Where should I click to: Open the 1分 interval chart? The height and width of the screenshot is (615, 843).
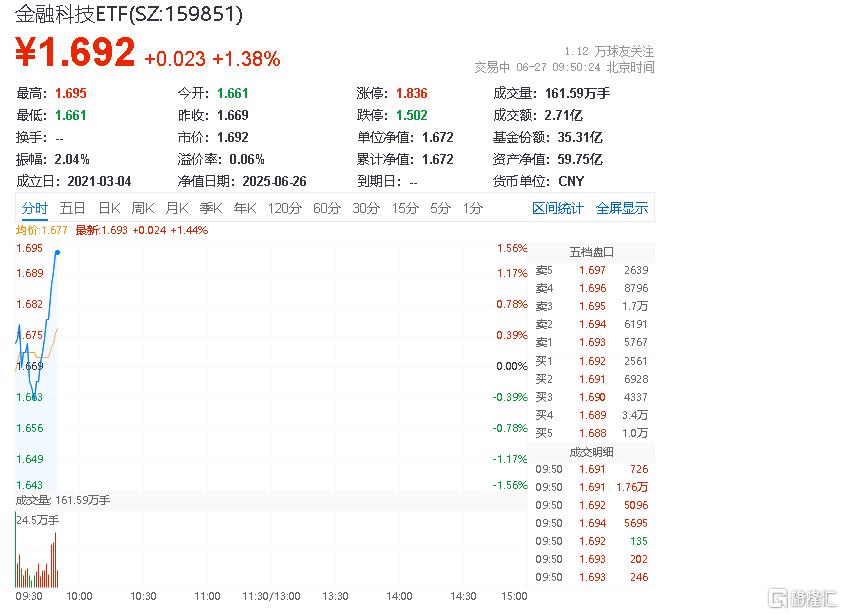(472, 208)
